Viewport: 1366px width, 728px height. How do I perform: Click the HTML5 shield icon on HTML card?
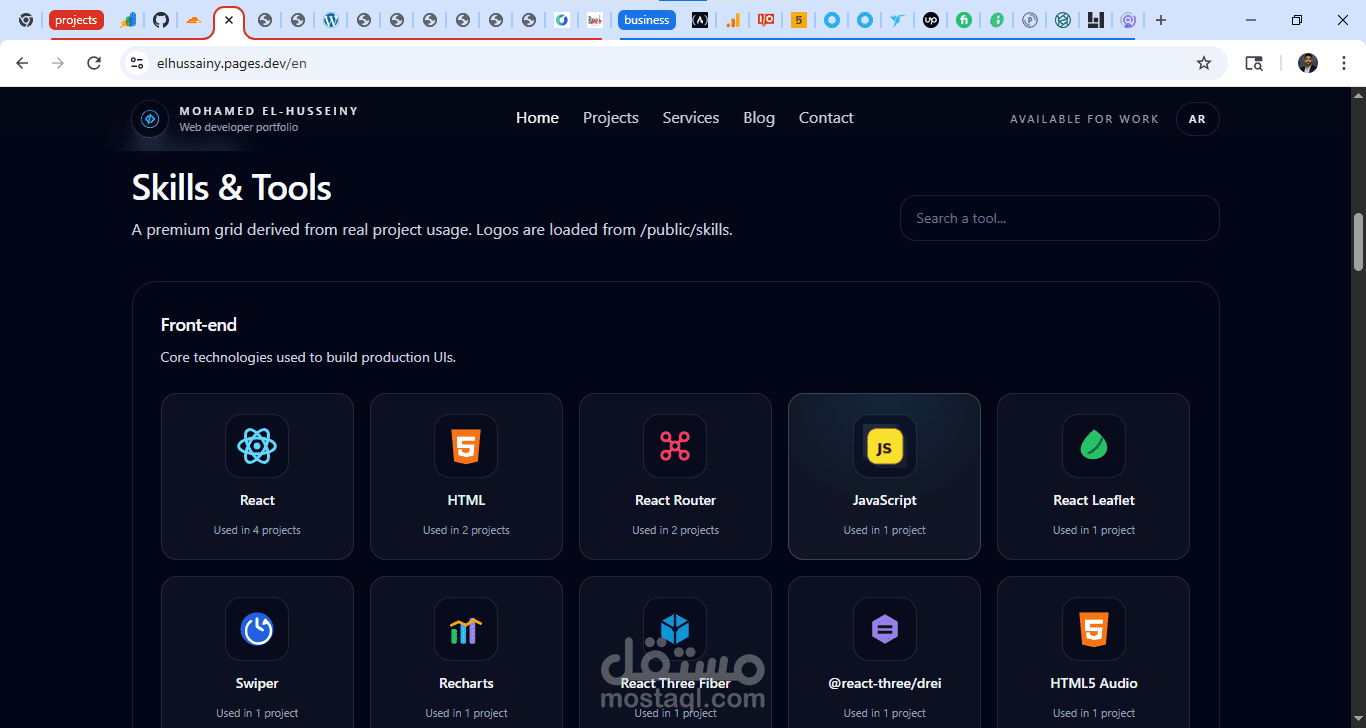point(466,446)
